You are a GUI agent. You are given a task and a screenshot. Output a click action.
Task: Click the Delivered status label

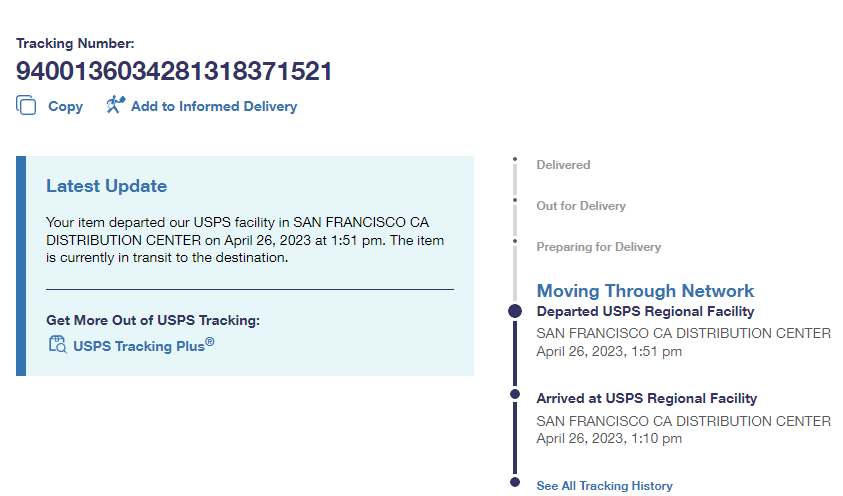(x=563, y=165)
